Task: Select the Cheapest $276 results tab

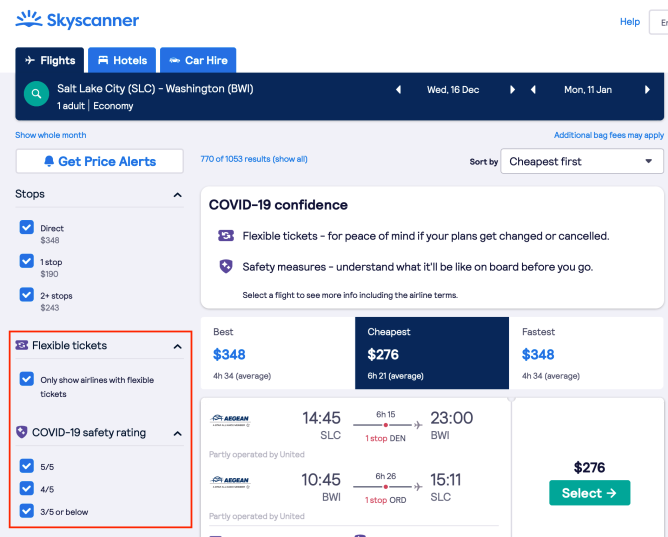Action: 432,353
